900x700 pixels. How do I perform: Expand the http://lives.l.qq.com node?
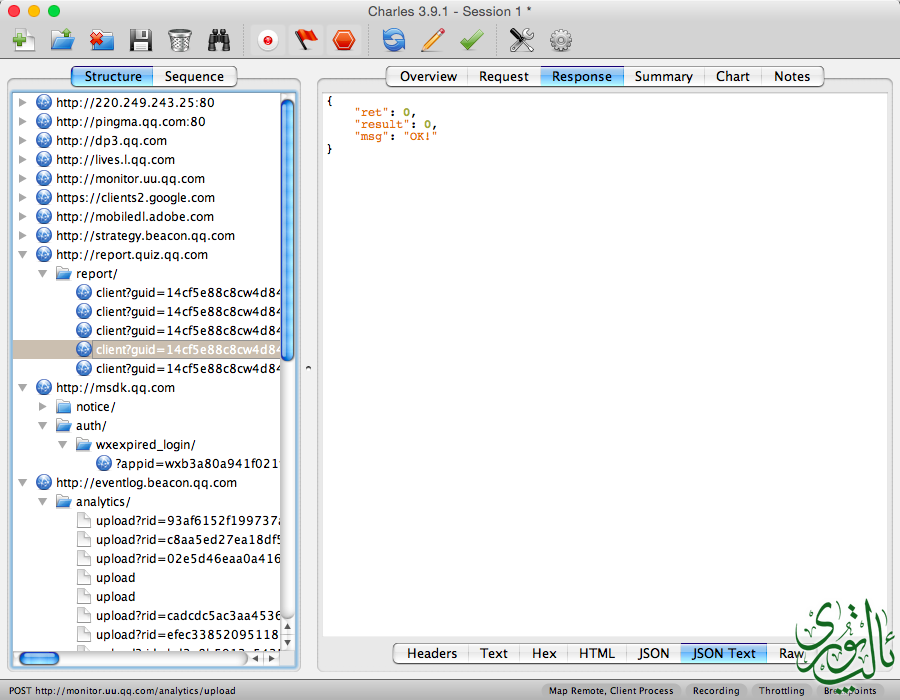22,160
